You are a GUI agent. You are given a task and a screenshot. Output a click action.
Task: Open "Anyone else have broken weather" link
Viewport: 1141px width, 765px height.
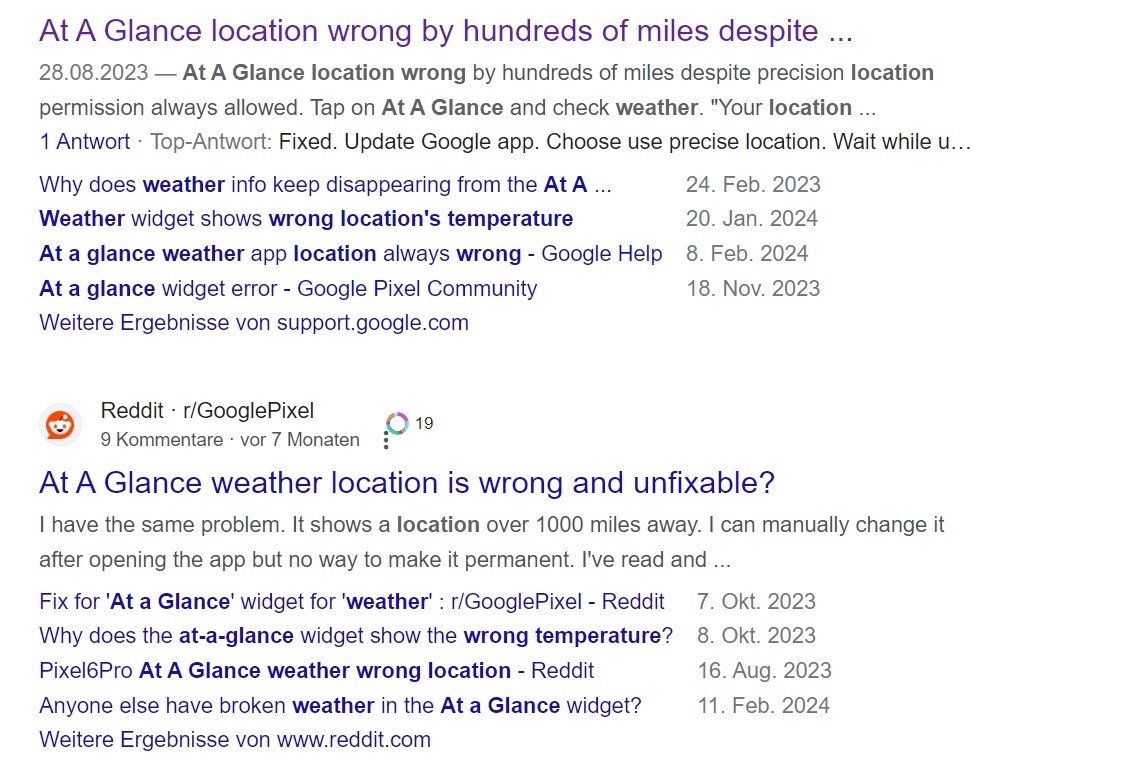(340, 705)
